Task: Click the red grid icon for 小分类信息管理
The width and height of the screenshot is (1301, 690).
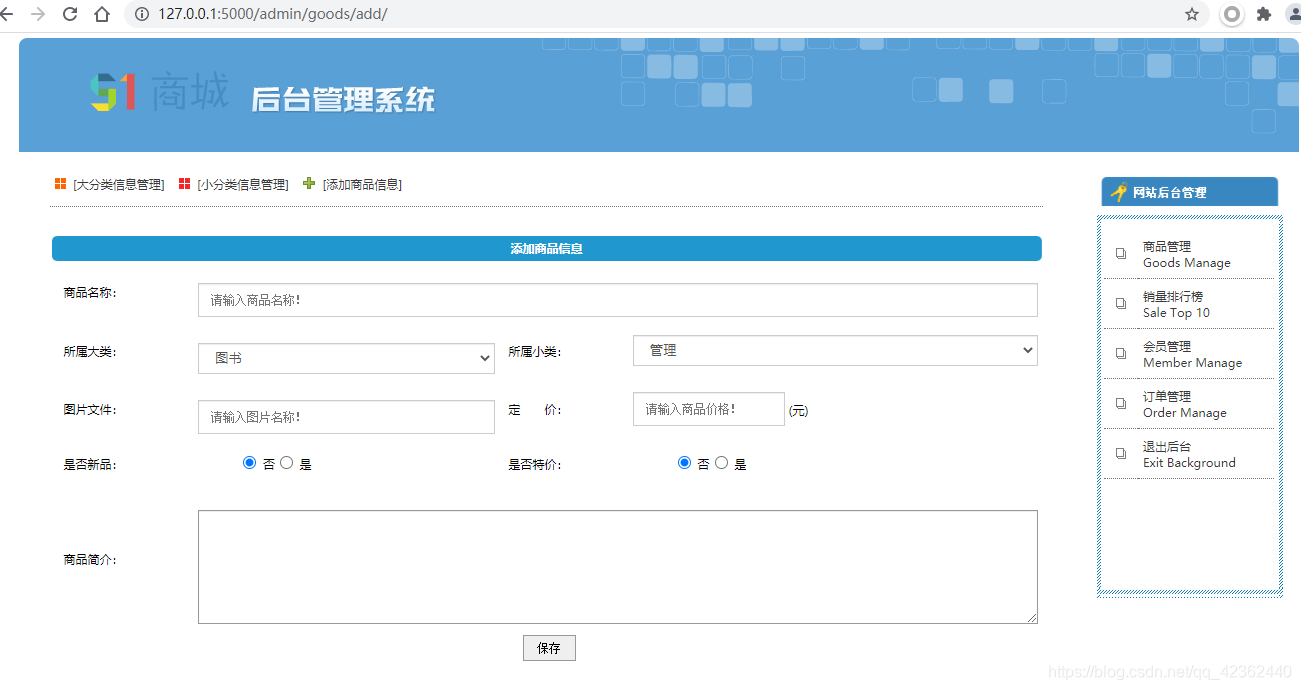Action: coord(184,184)
